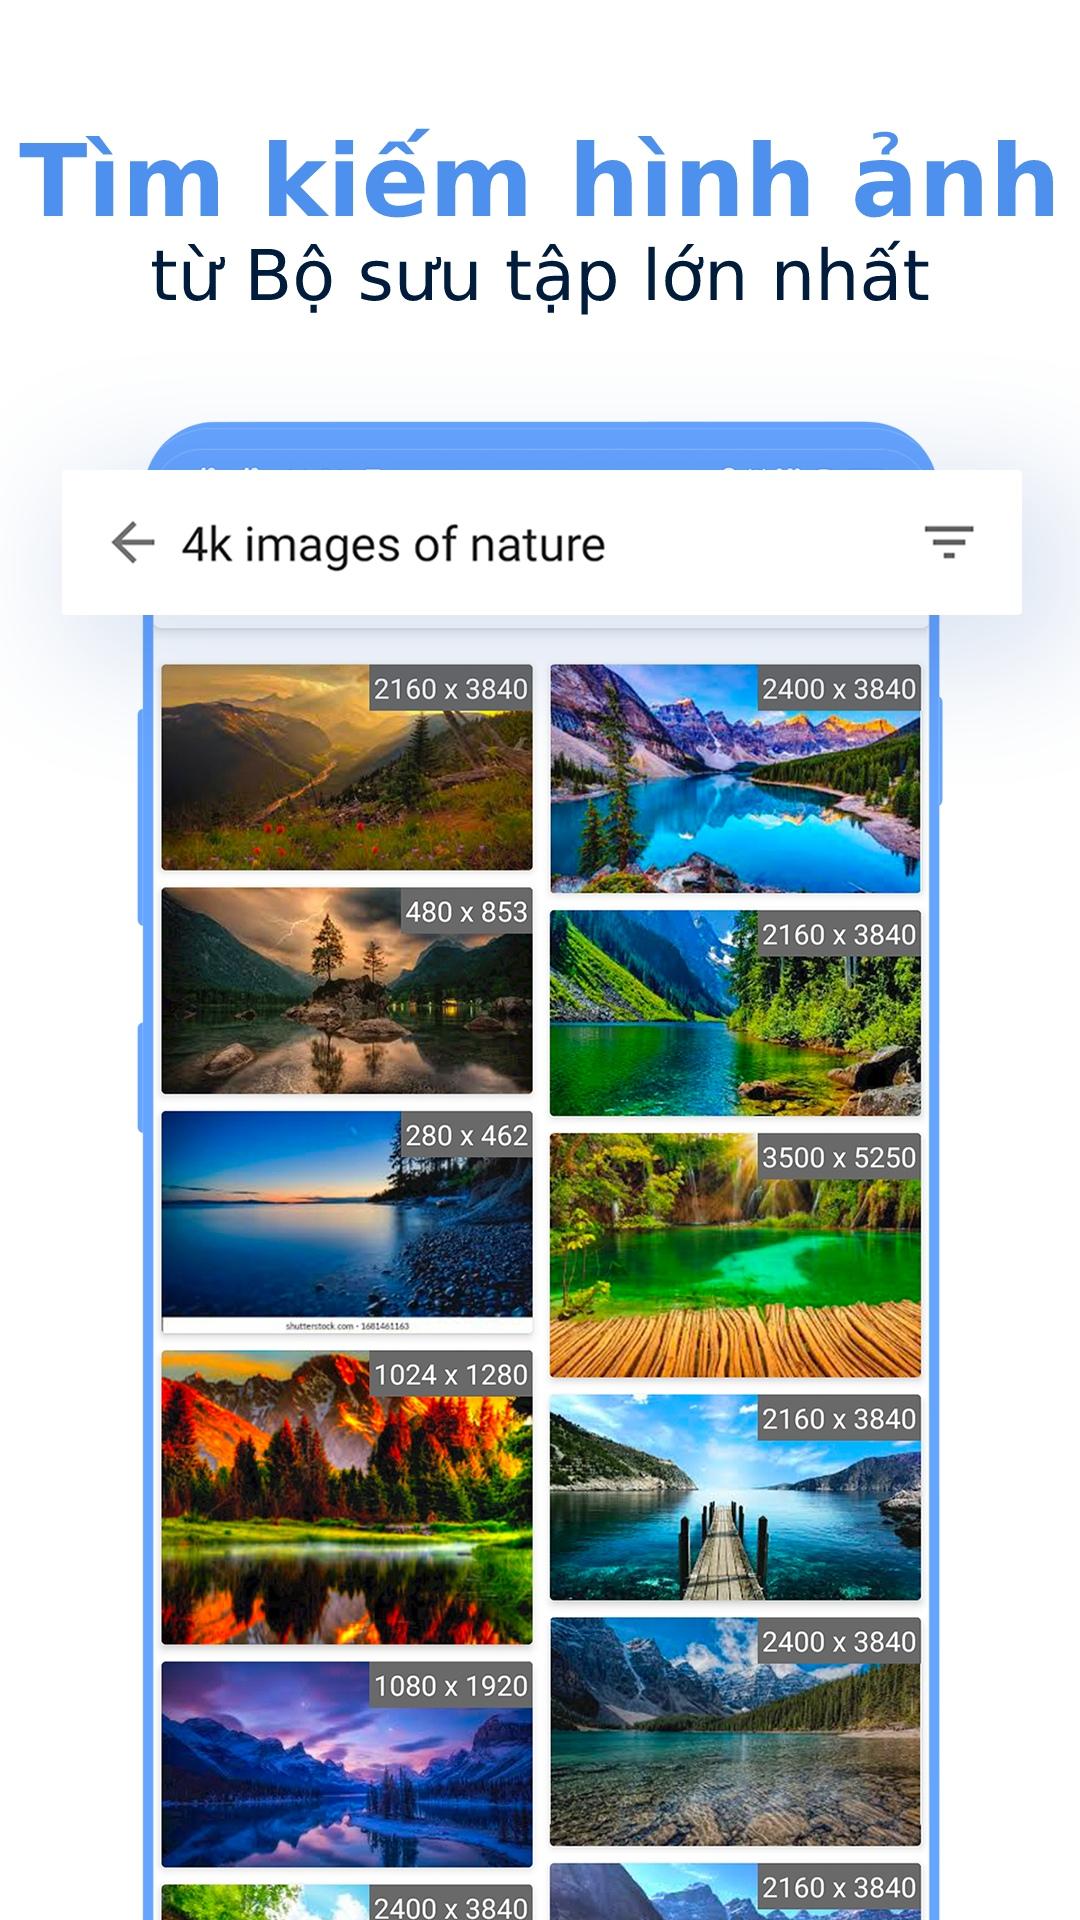Image resolution: width=1080 pixels, height=1920 pixels.
Task: Open the red autumn forest 1024 x 1280 image
Action: point(347,1497)
